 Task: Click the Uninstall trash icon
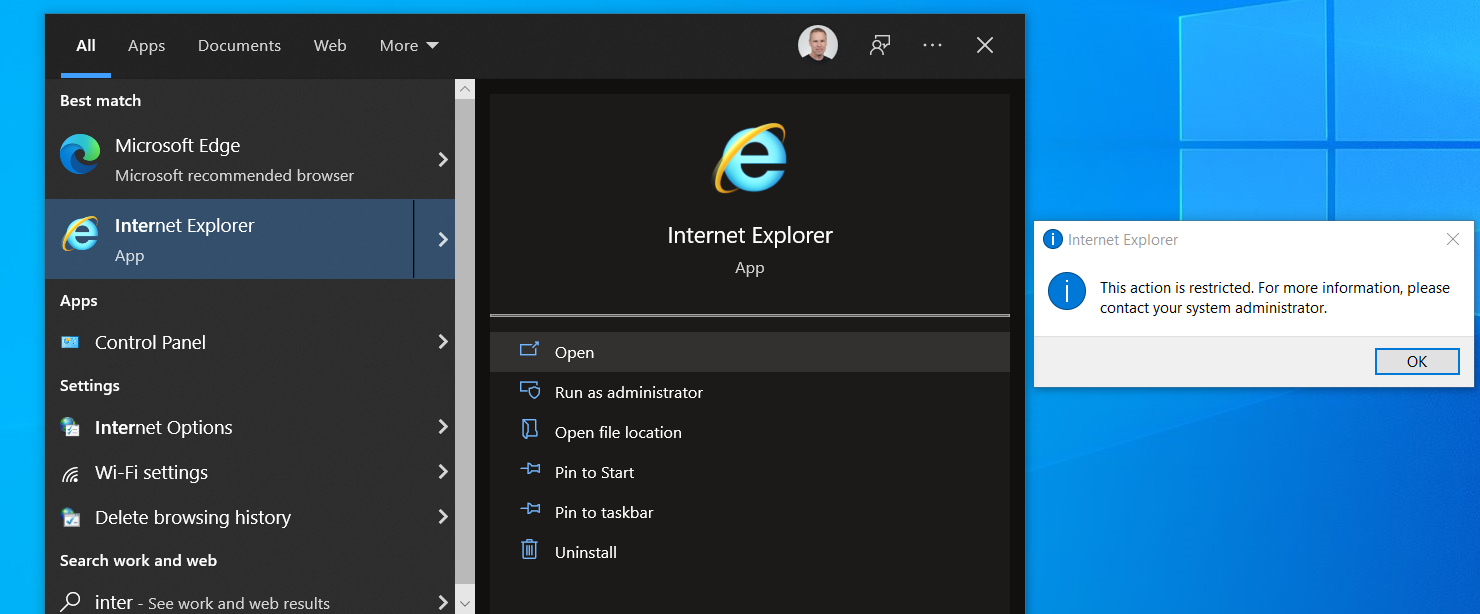click(x=530, y=551)
